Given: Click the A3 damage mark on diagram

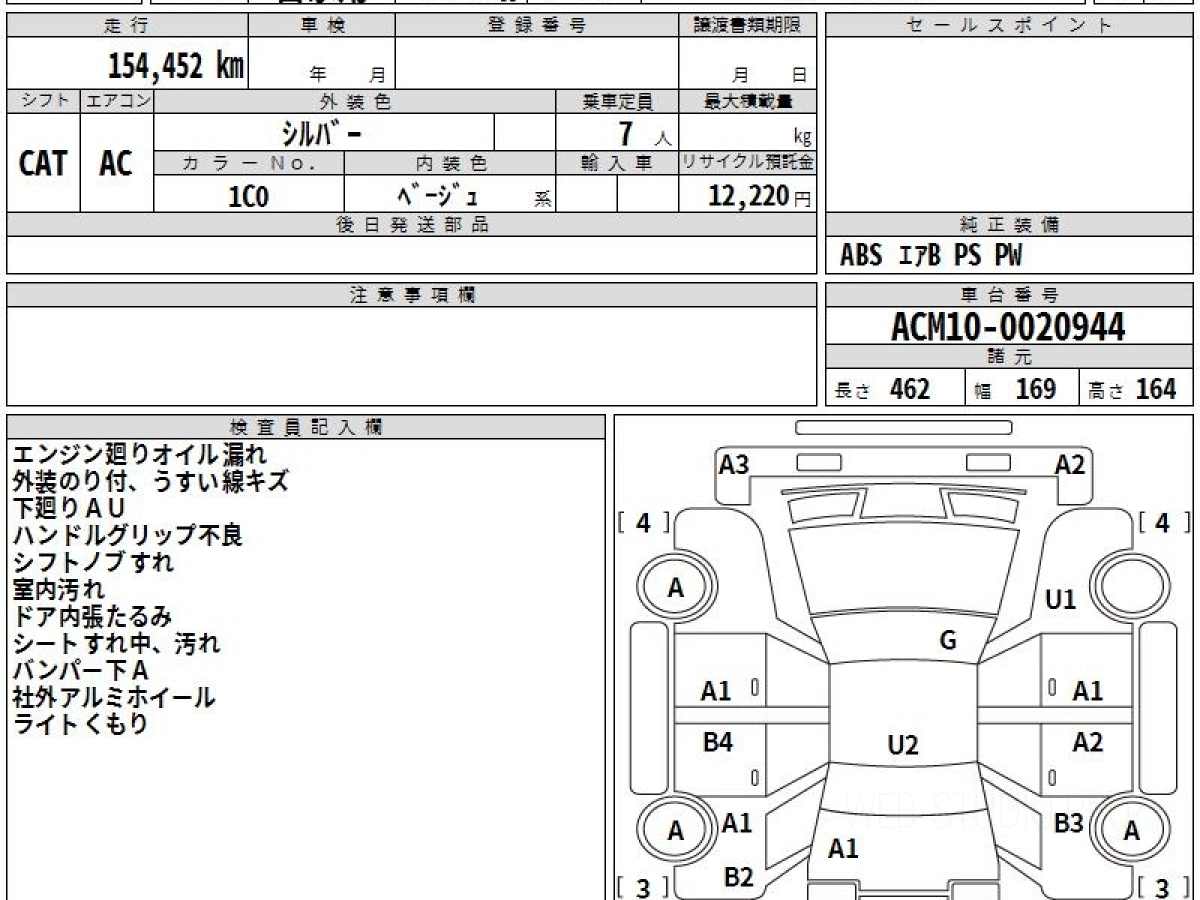Looking at the screenshot, I should (x=735, y=464).
